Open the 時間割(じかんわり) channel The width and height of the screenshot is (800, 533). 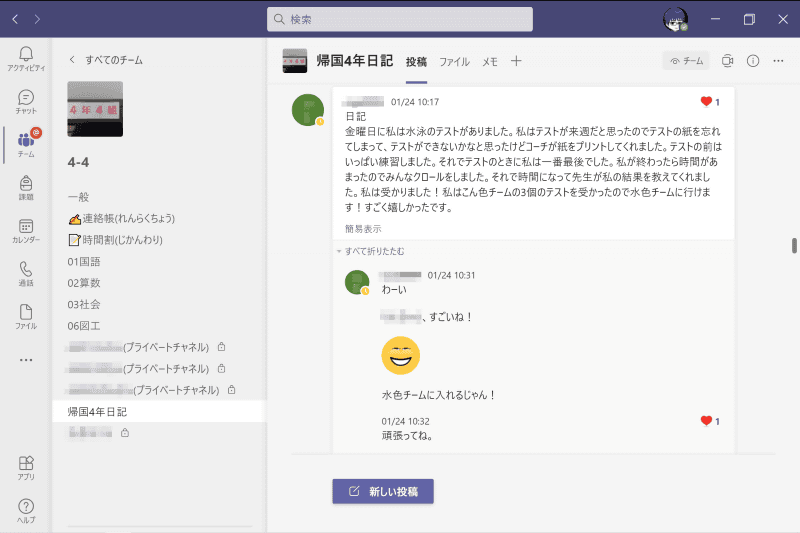pos(159,240)
